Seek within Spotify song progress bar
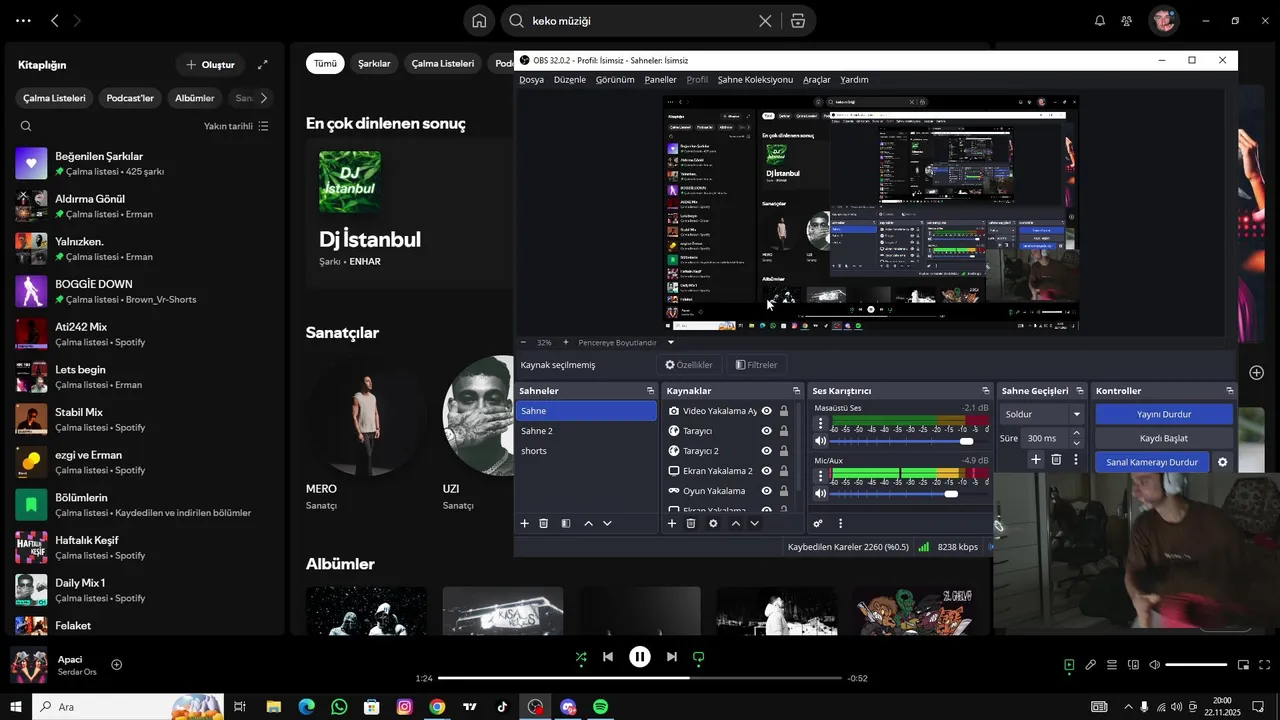The width and height of the screenshot is (1280, 720). 640,678
